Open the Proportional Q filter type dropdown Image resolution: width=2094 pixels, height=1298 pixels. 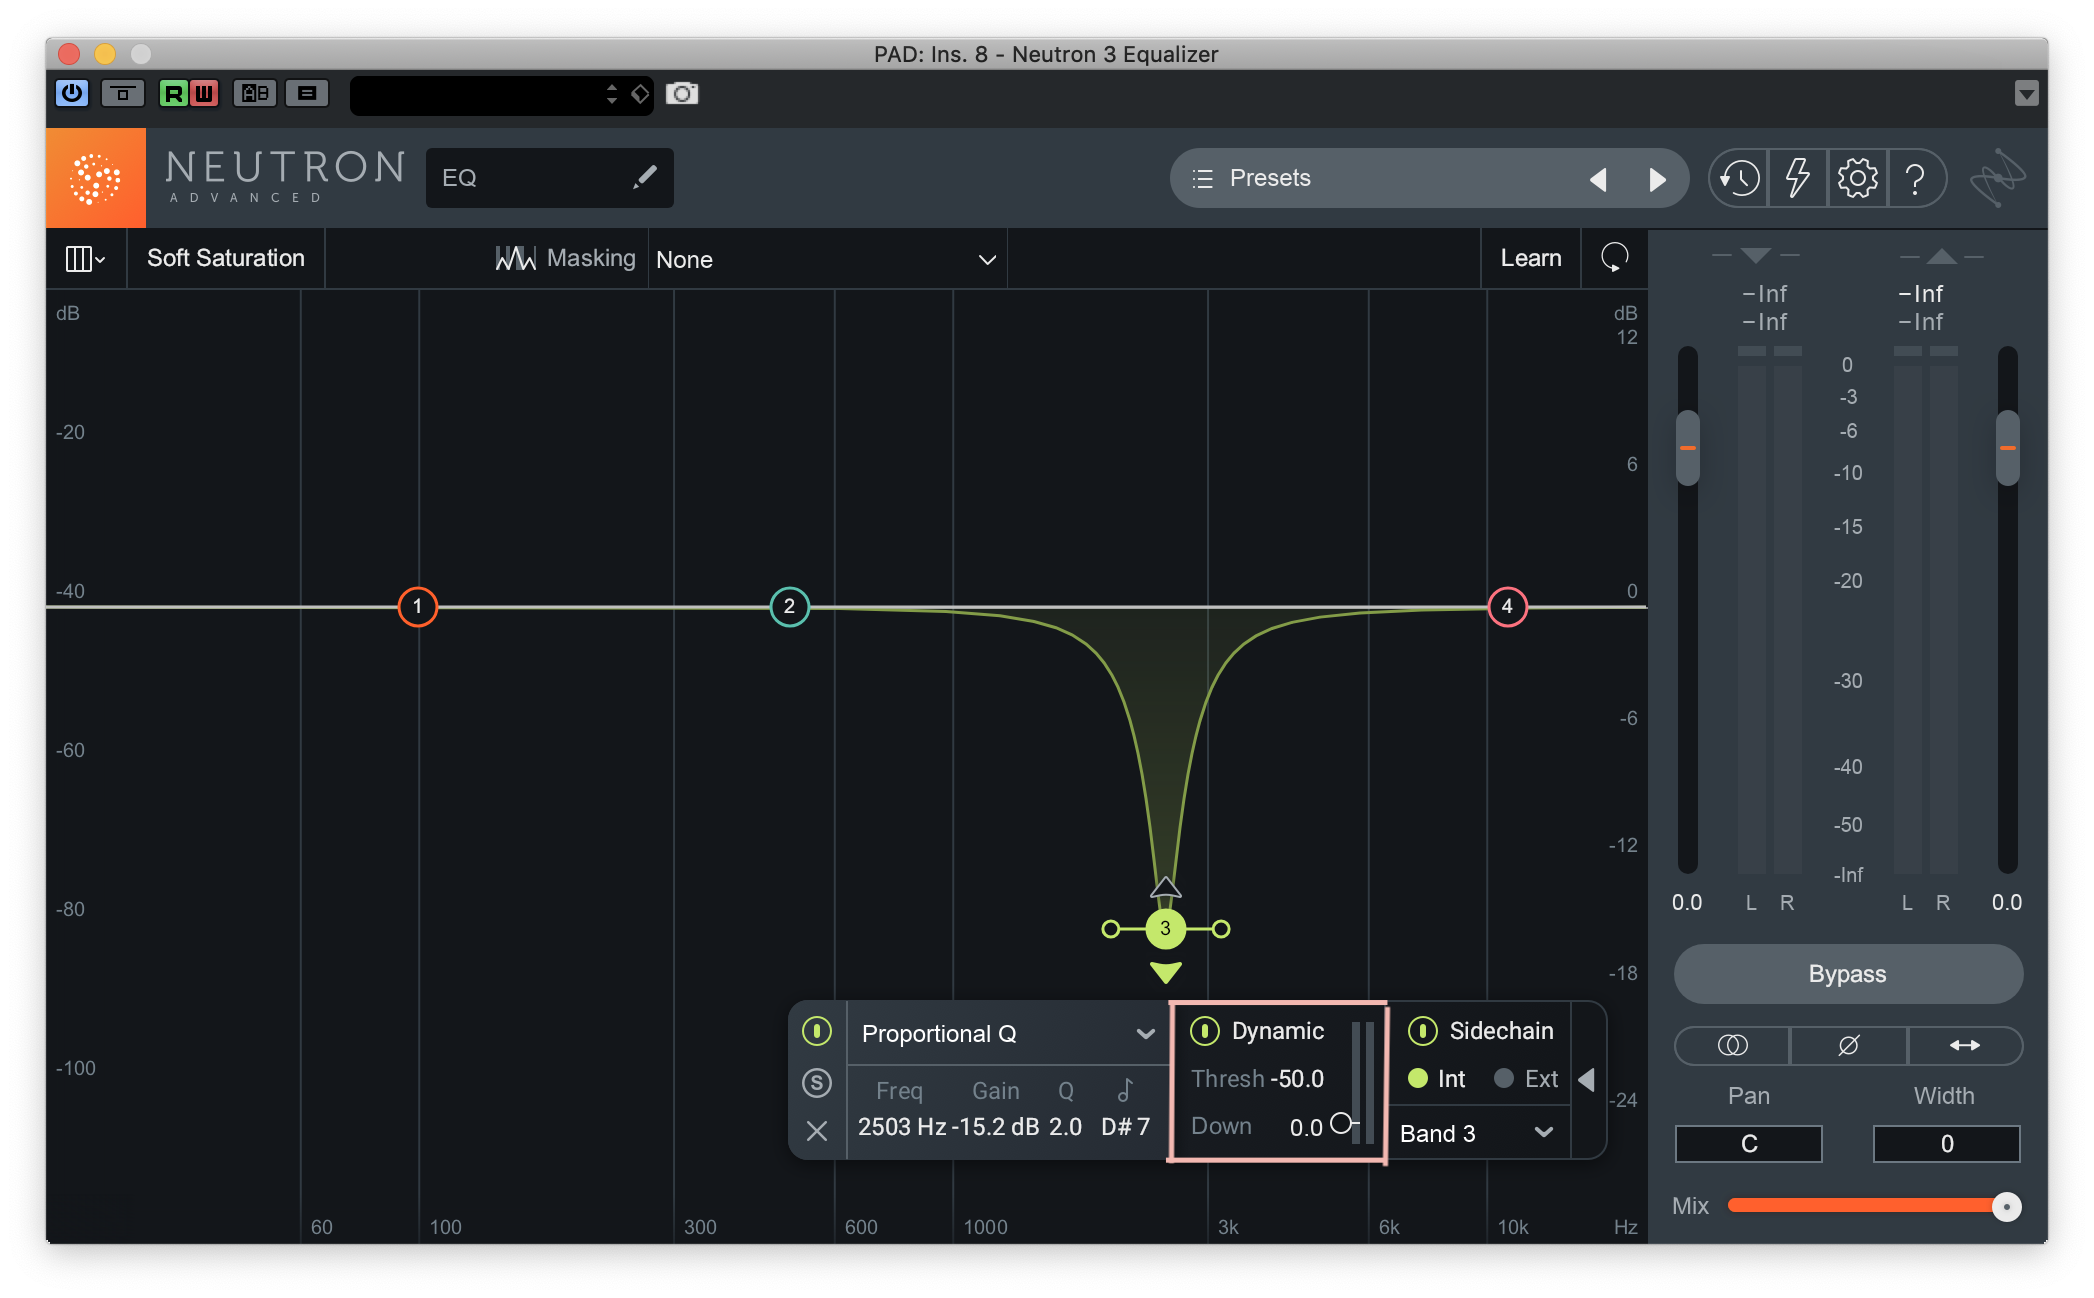click(1008, 1034)
